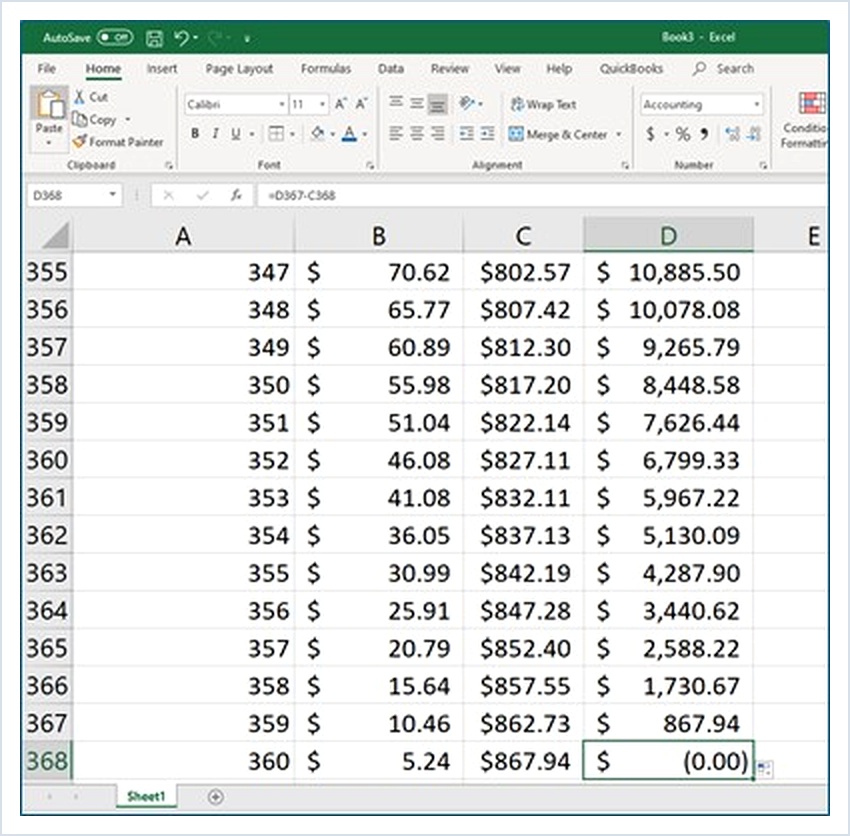This screenshot has width=850, height=836.
Task: Click the Center horizontal alignment icon
Action: 416,133
